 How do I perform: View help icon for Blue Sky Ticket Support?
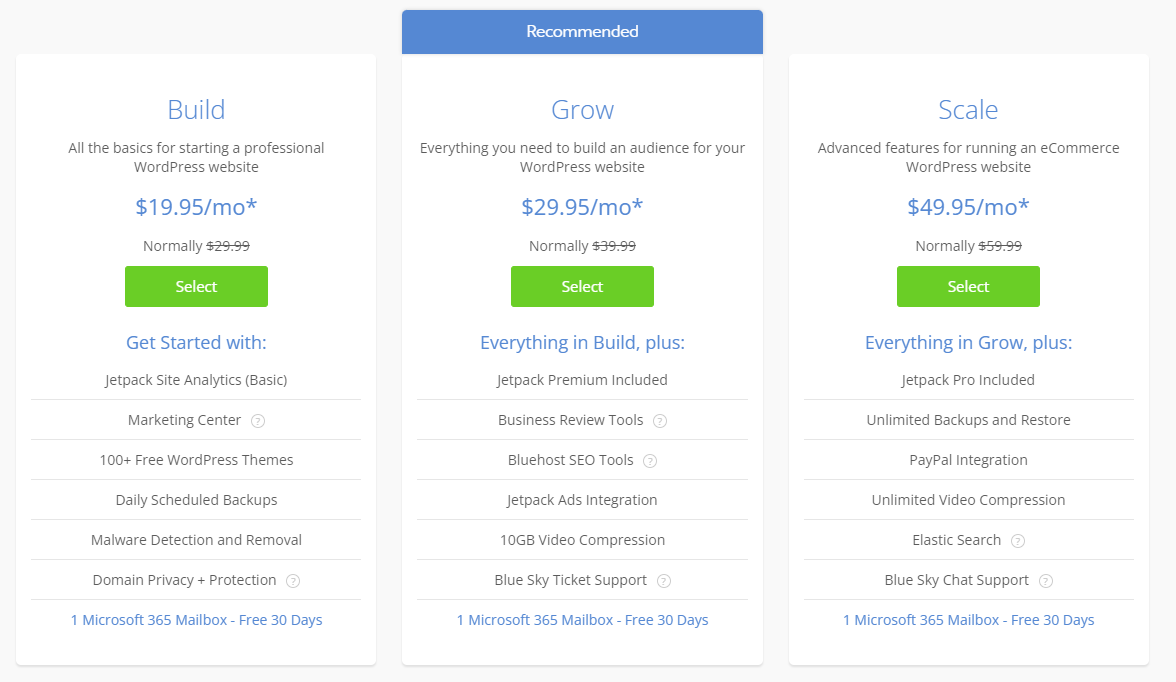pos(664,581)
